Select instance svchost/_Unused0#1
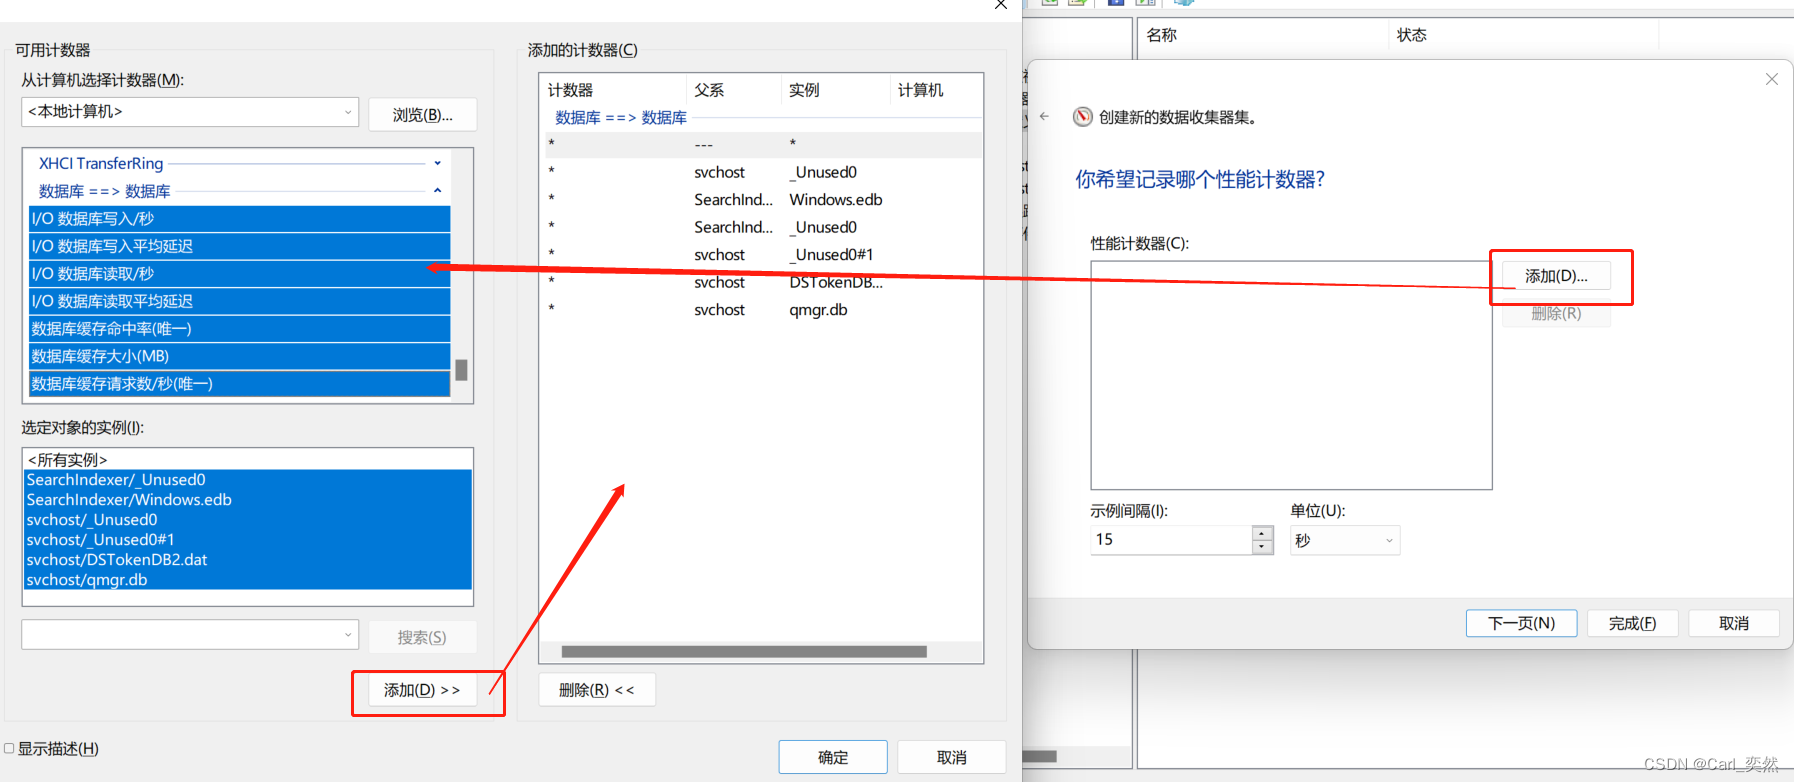The width and height of the screenshot is (1794, 782). point(247,540)
